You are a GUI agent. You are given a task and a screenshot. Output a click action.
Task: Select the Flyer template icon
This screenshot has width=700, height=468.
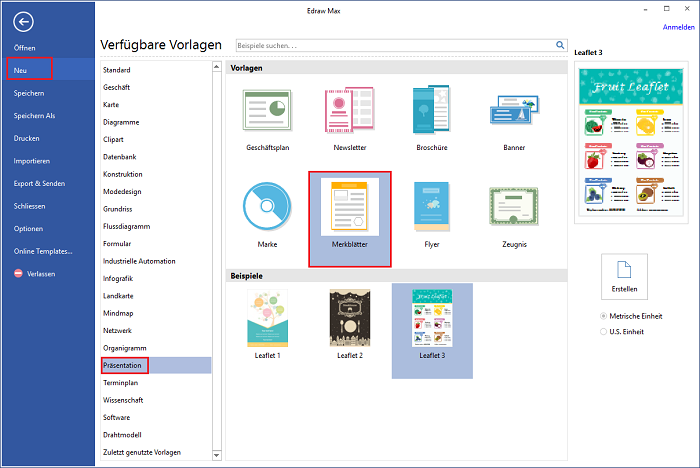coord(432,206)
